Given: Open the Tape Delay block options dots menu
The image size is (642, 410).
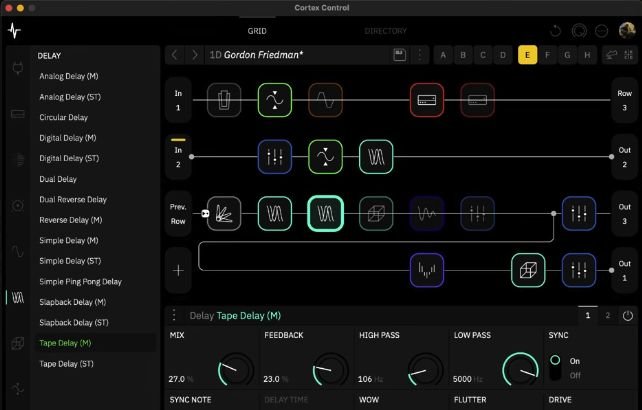Looking at the screenshot, I should coord(174,315).
